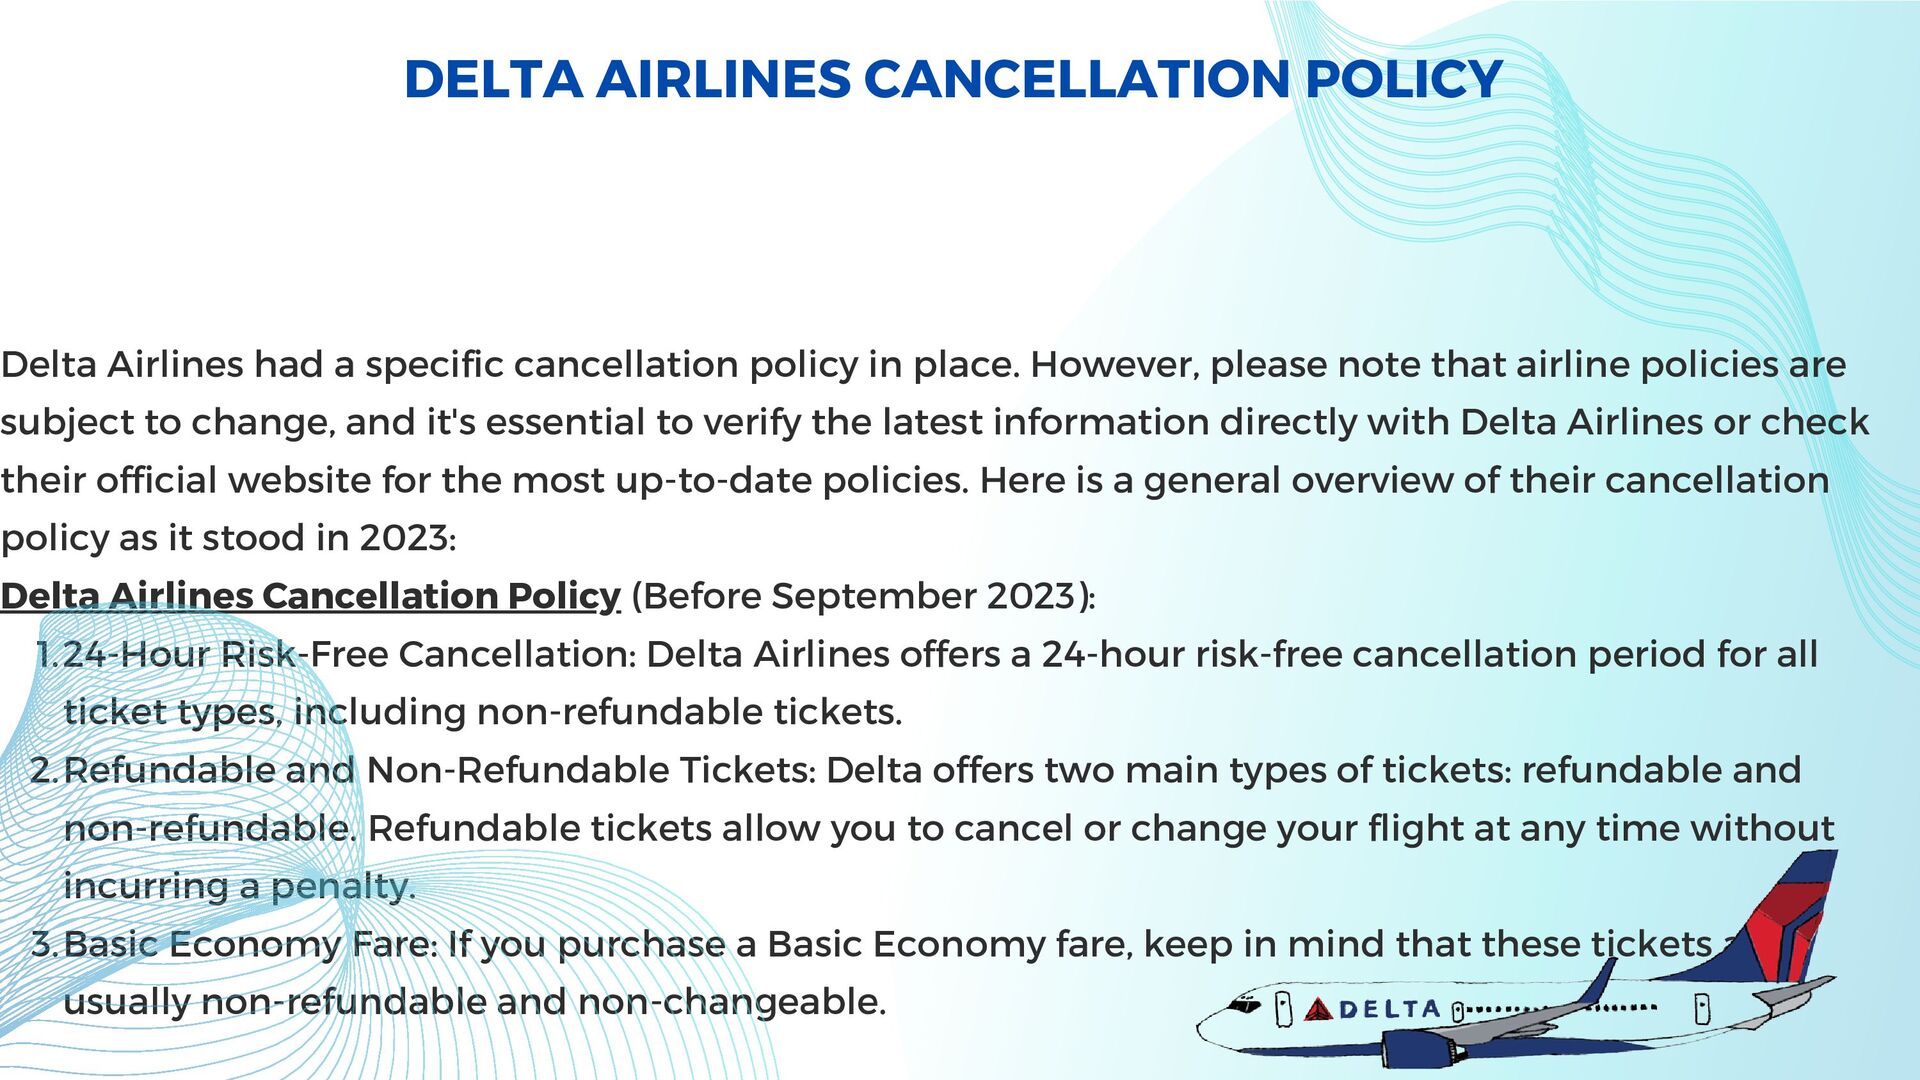Select the slide title DELTA AIRLINES CANCELLATION POLICY
The width and height of the screenshot is (1920, 1080).
coord(953,79)
